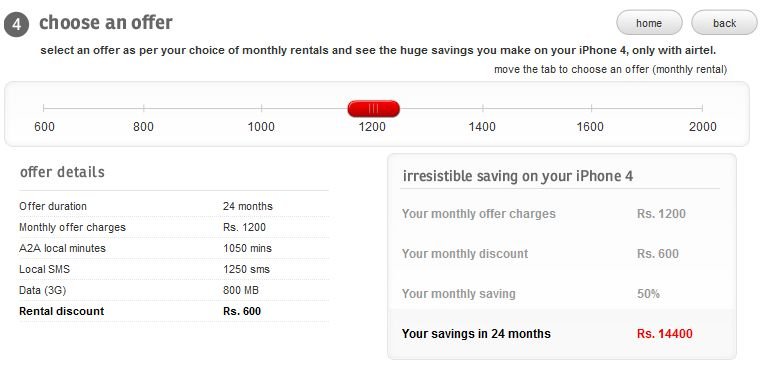Click the Data (3G) row
Image resolution: width=762 pixels, height=377 pixels.
click(x=174, y=290)
